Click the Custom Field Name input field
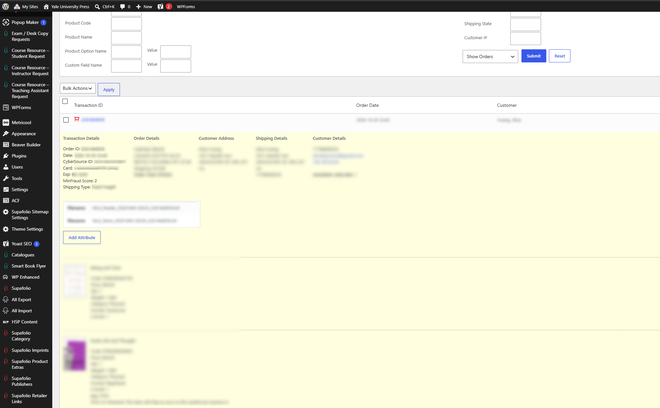This screenshot has width=660, height=408. (126, 66)
